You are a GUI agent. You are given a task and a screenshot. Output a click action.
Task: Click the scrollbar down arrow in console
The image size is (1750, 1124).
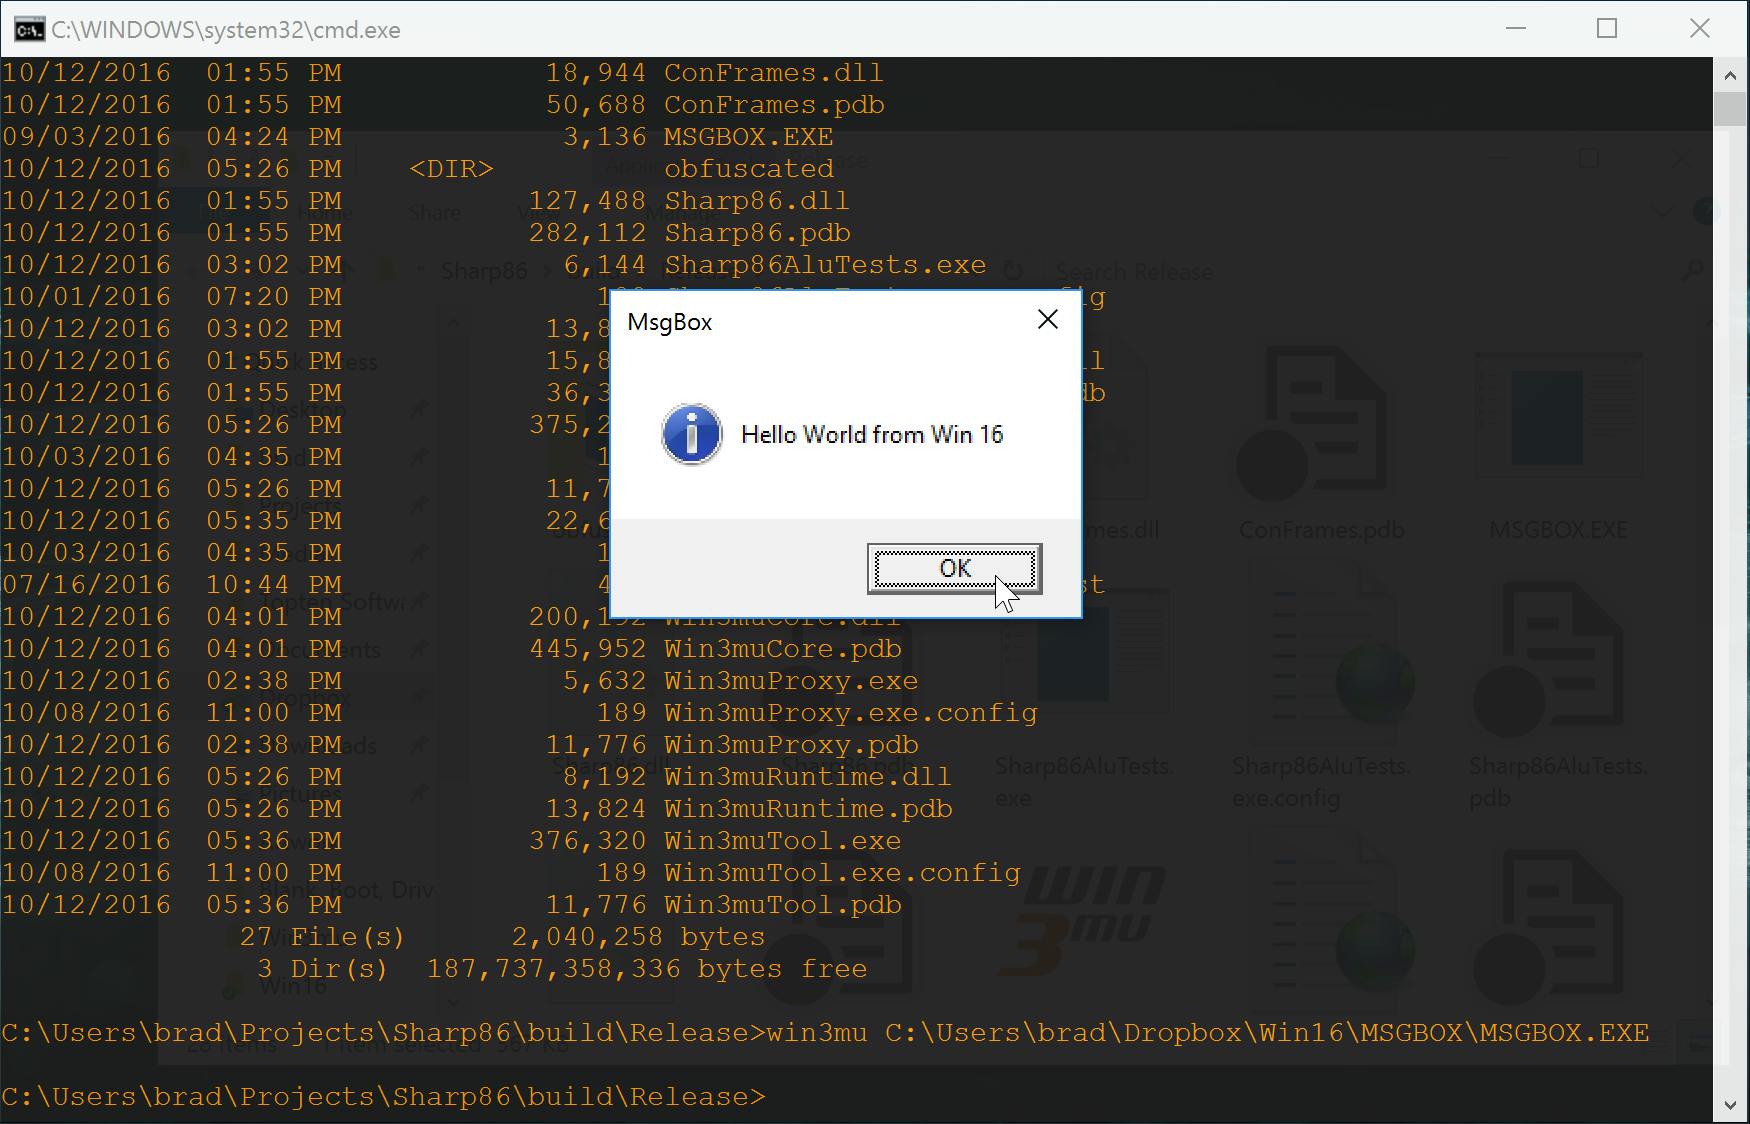coord(1730,1106)
